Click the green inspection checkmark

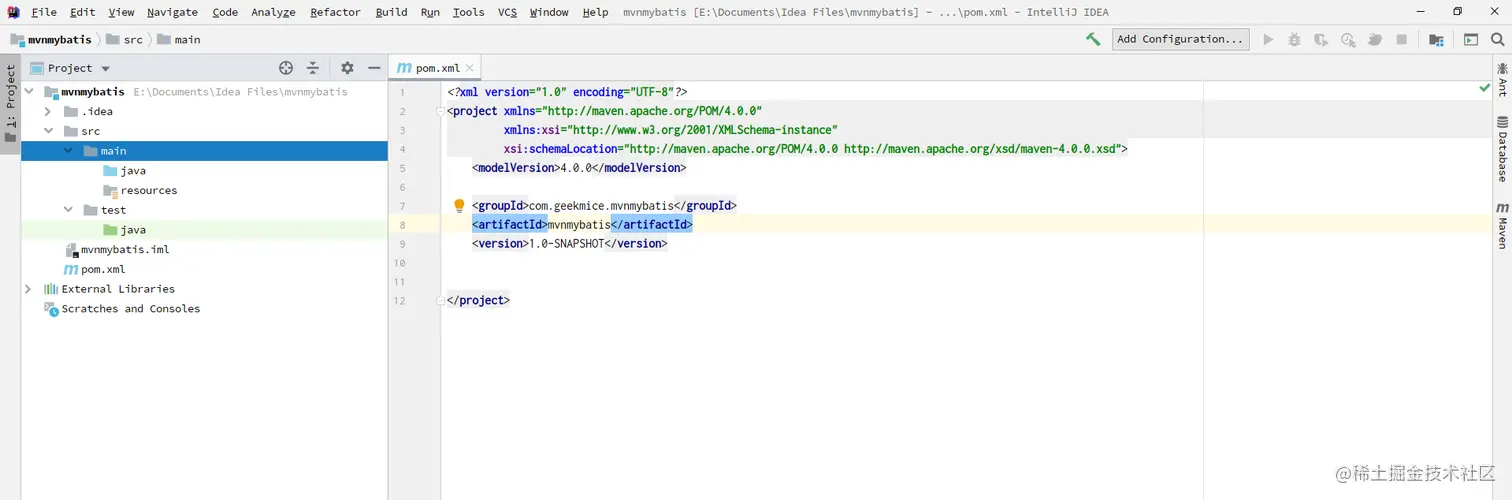point(1484,89)
